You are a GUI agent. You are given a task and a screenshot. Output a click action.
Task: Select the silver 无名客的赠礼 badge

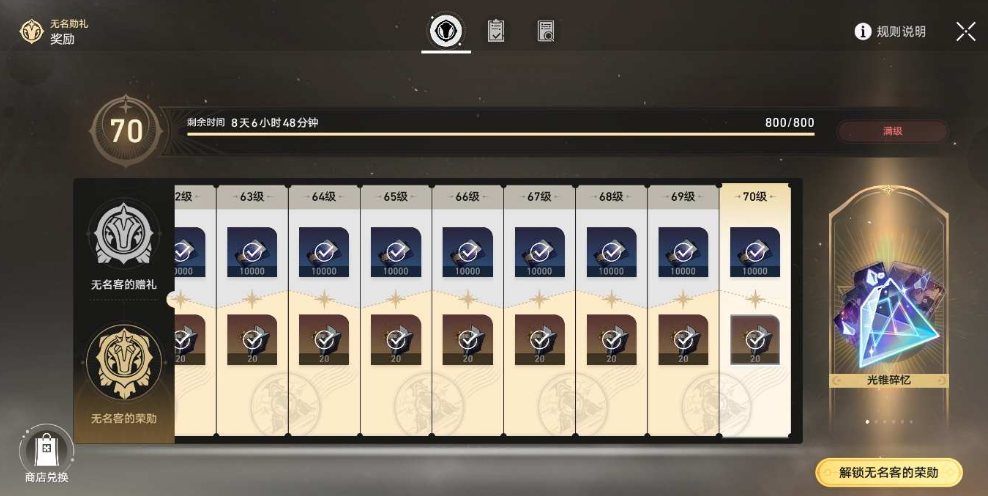coord(124,234)
